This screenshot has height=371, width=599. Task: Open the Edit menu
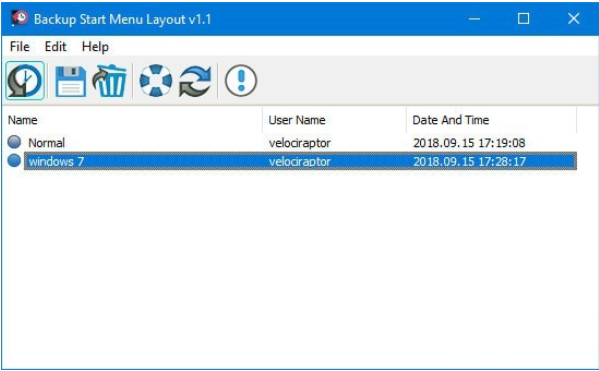coord(55,47)
